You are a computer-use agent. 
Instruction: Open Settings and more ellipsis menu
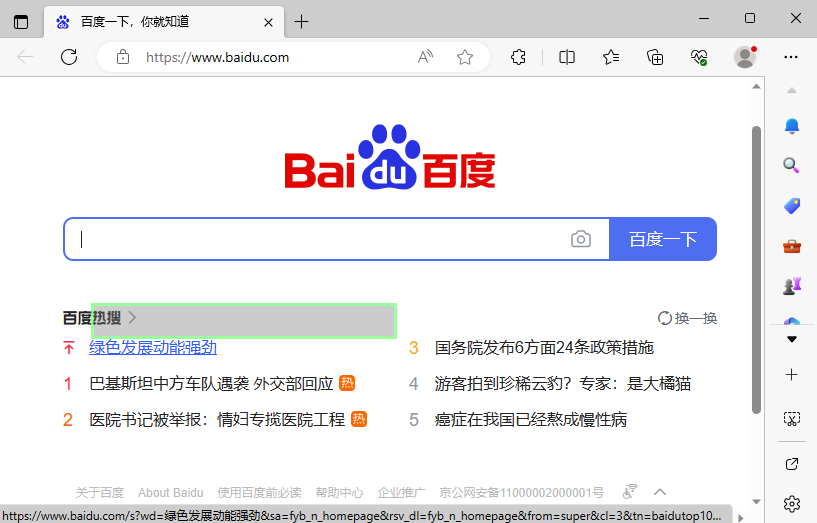[791, 57]
